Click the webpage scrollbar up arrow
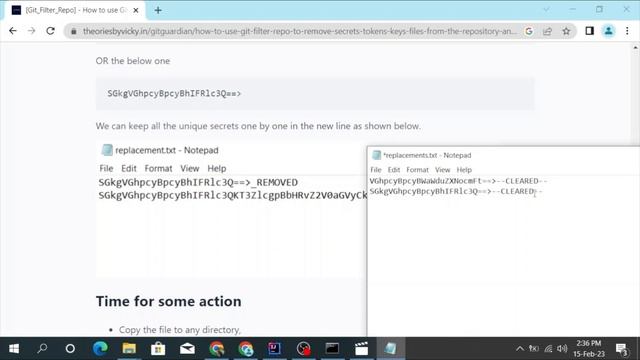This screenshot has height=360, width=640. [635, 48]
